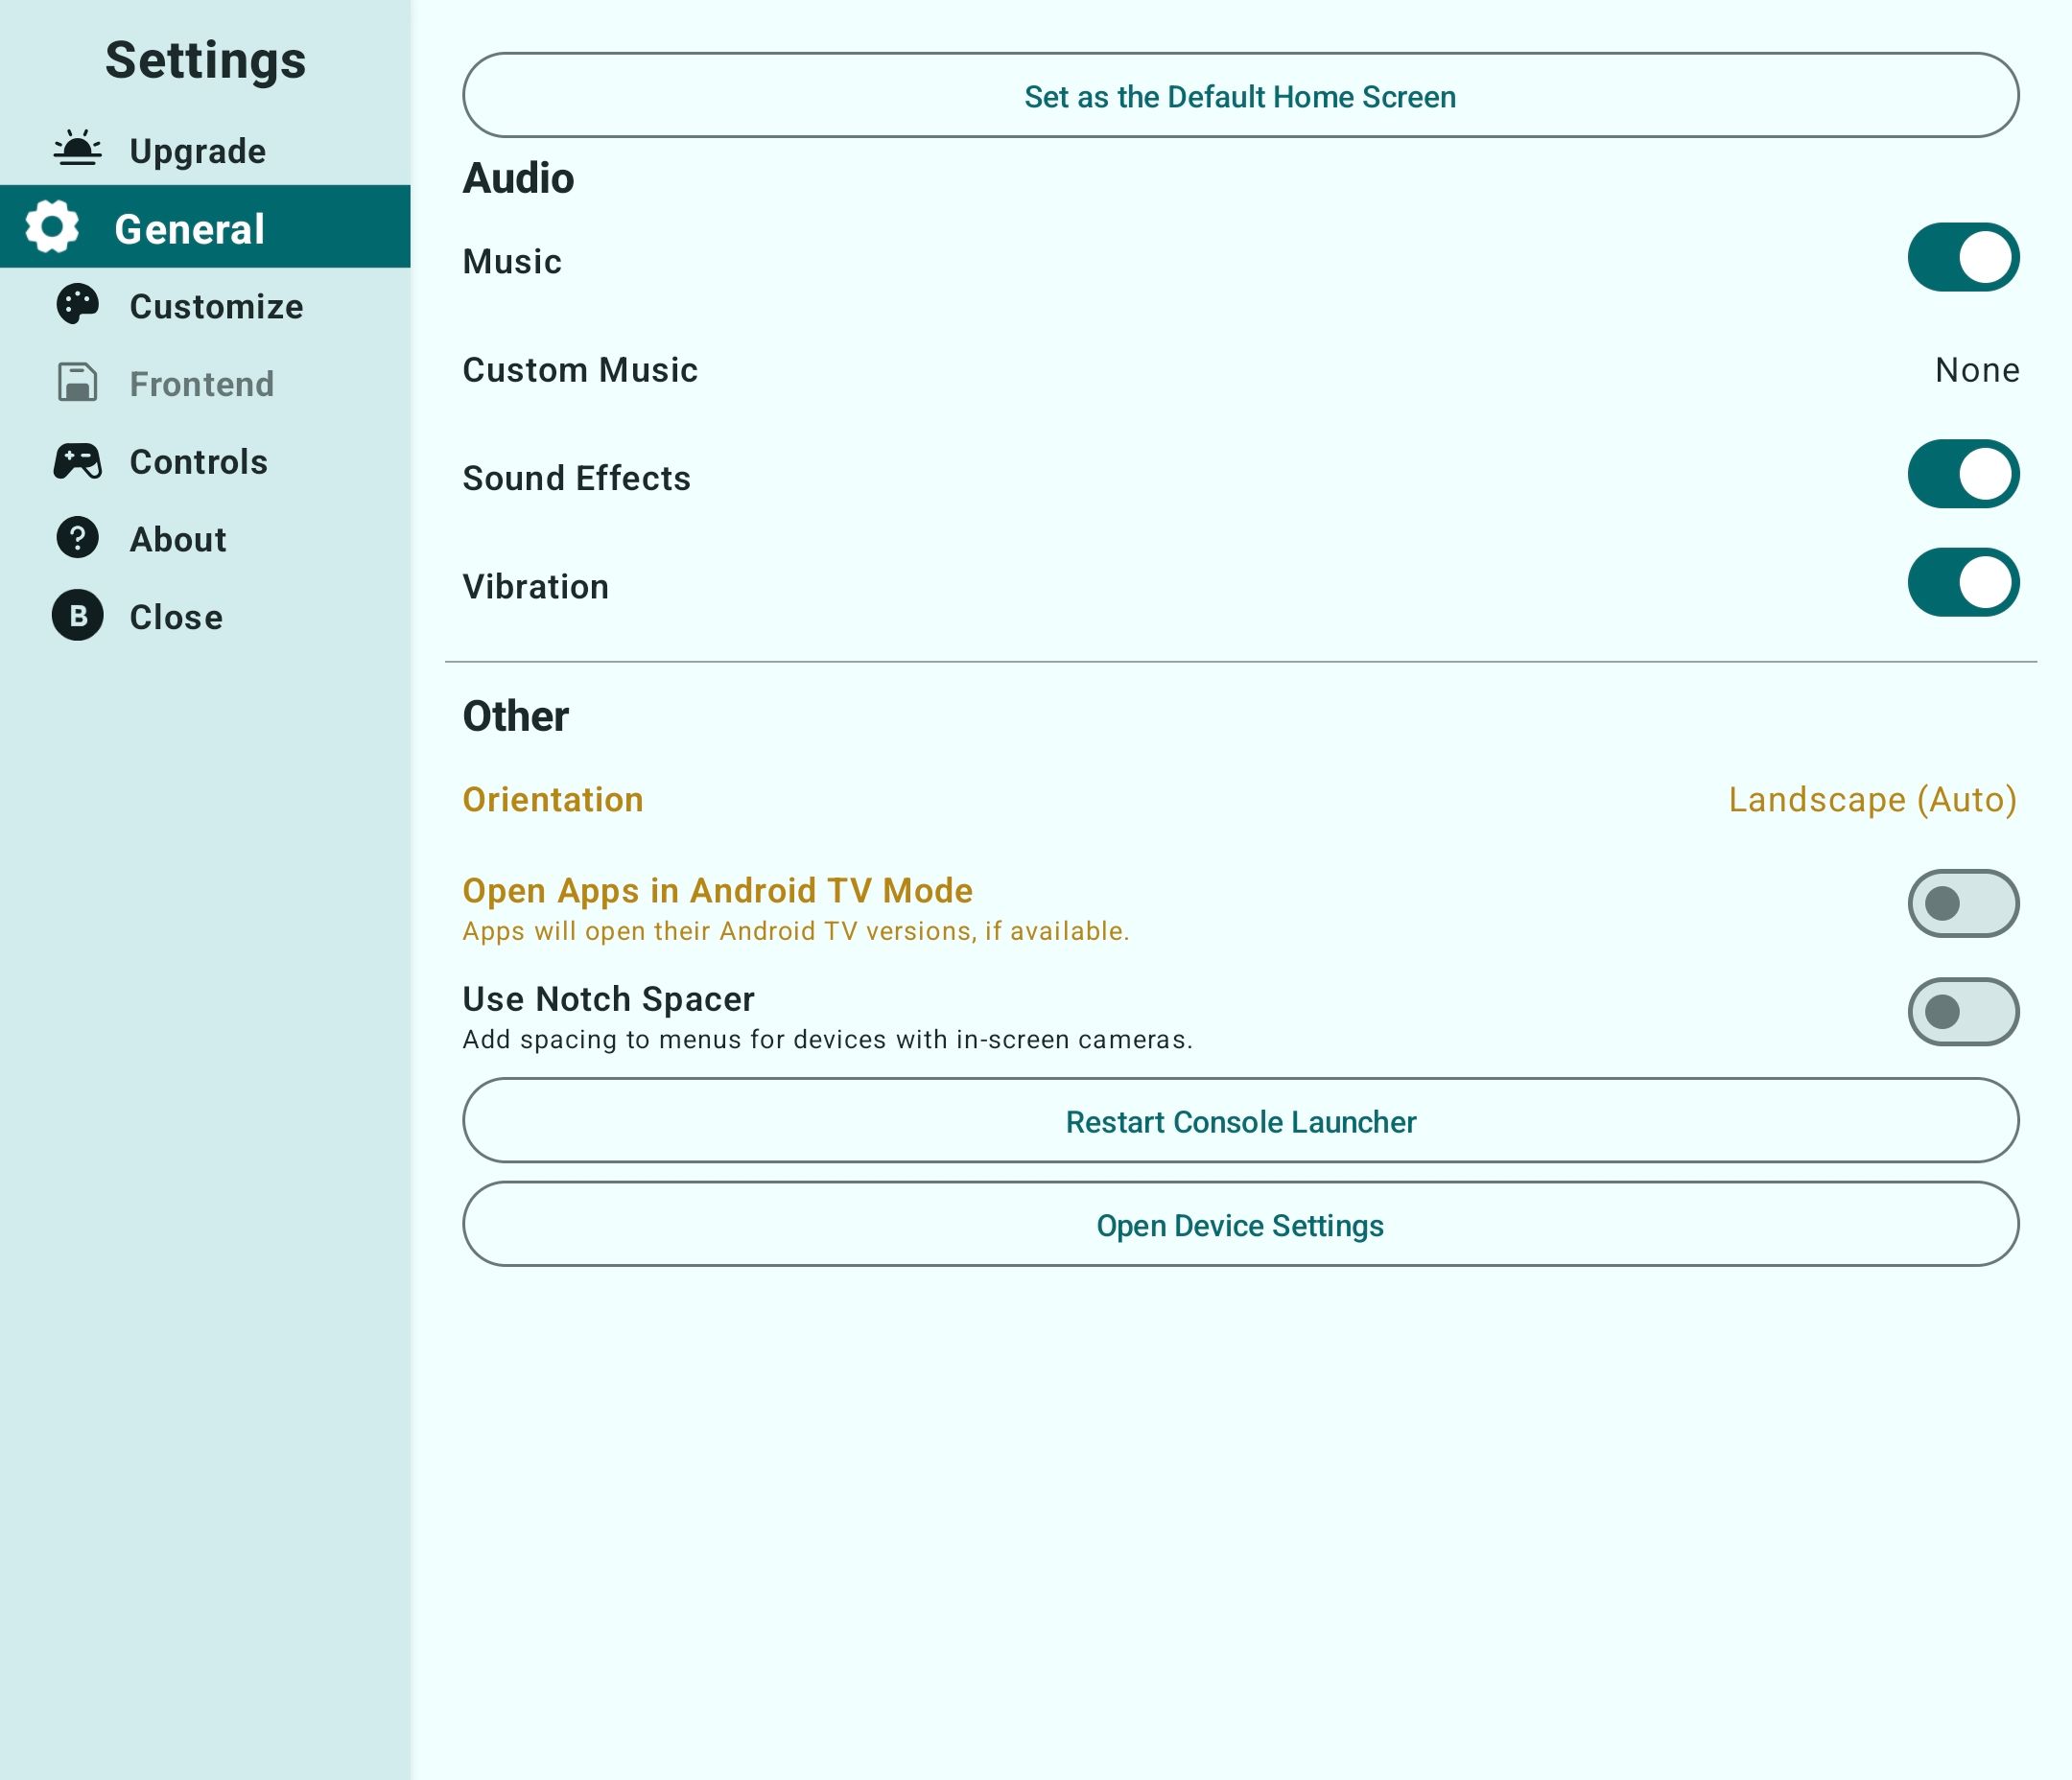Image resolution: width=2072 pixels, height=1780 pixels.
Task: Click the Frontend floppy disk icon
Action: [77, 382]
